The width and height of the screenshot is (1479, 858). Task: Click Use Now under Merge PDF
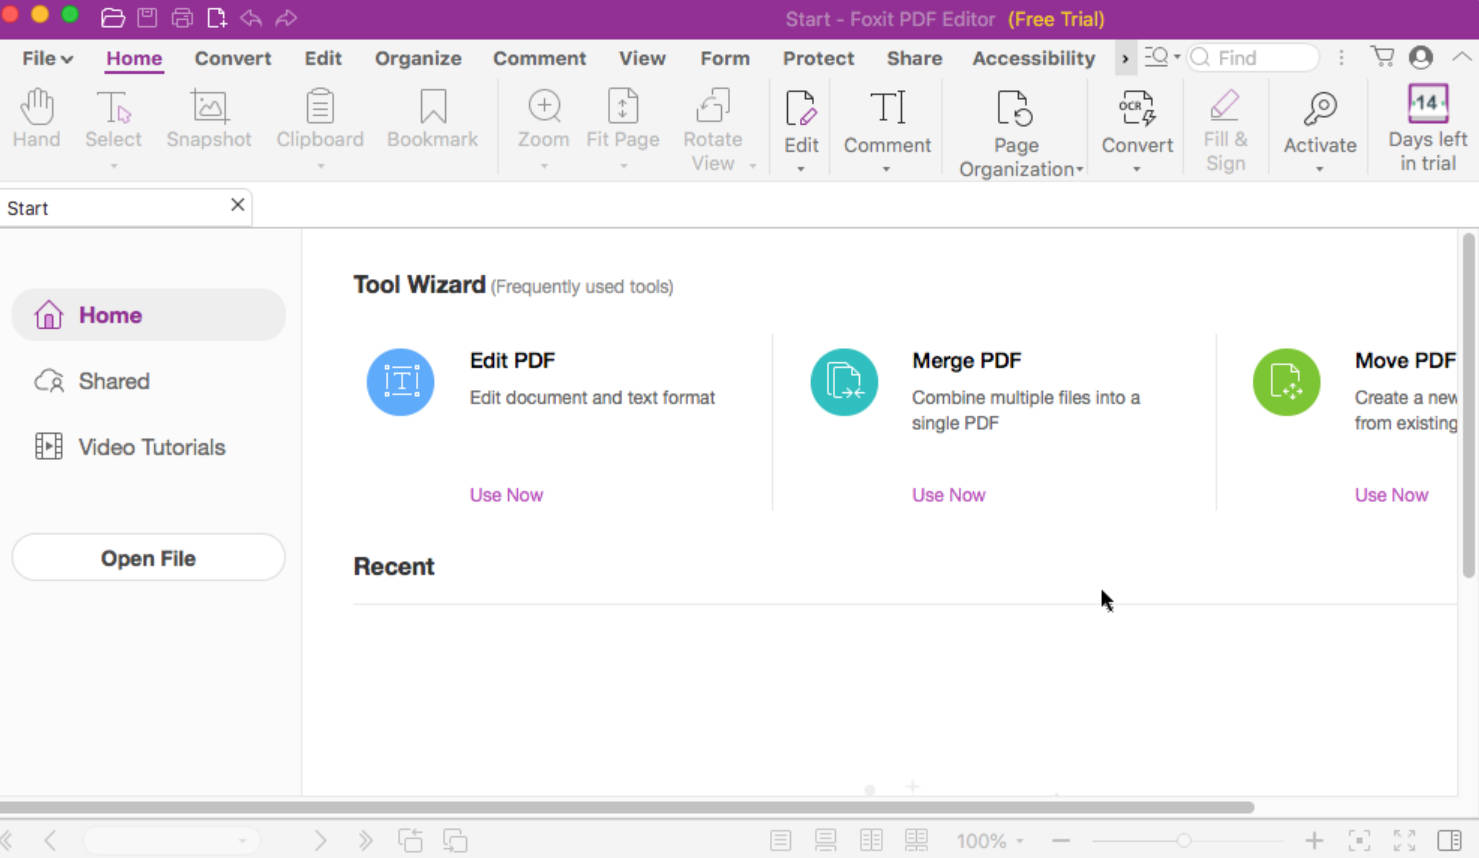(x=948, y=494)
